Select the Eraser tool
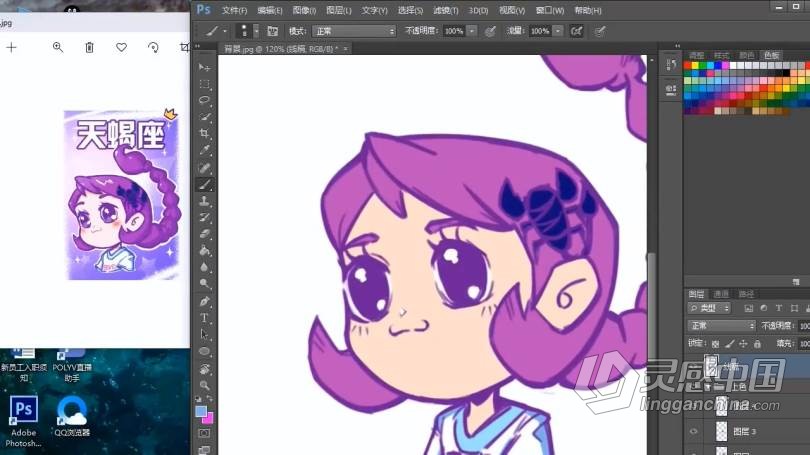 tap(205, 234)
